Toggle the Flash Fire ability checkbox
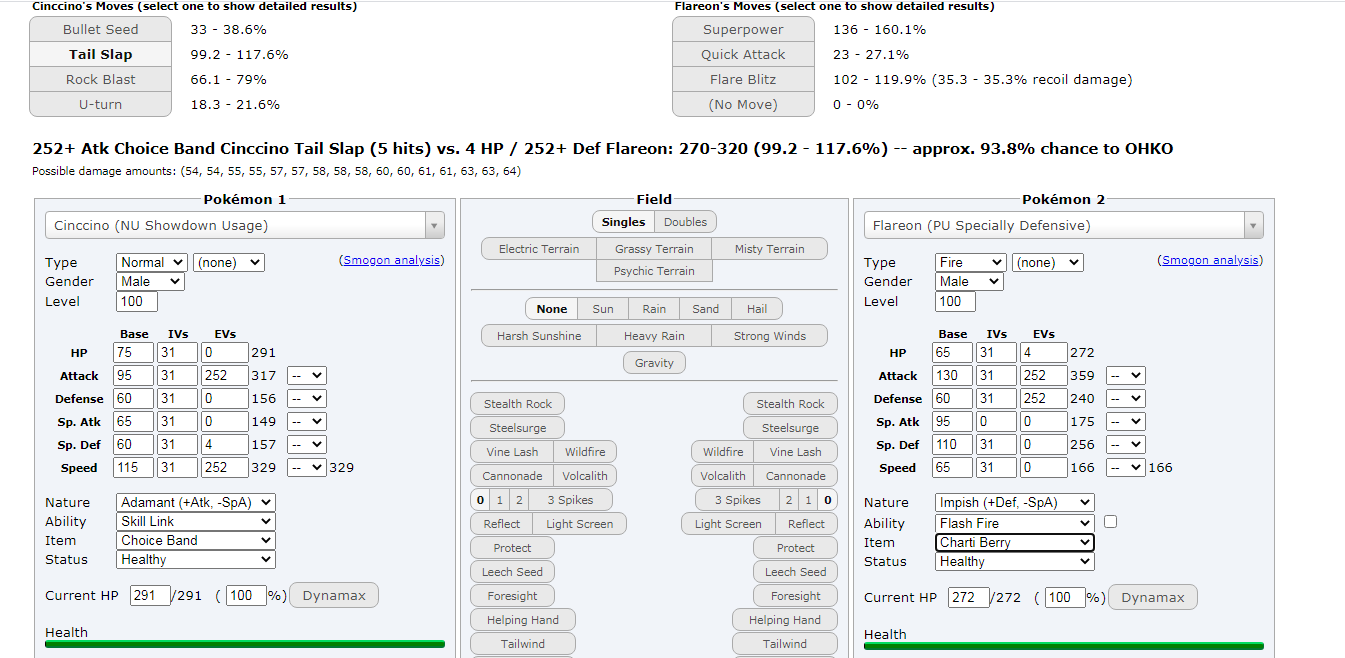This screenshot has width=1345, height=658. [x=1110, y=522]
